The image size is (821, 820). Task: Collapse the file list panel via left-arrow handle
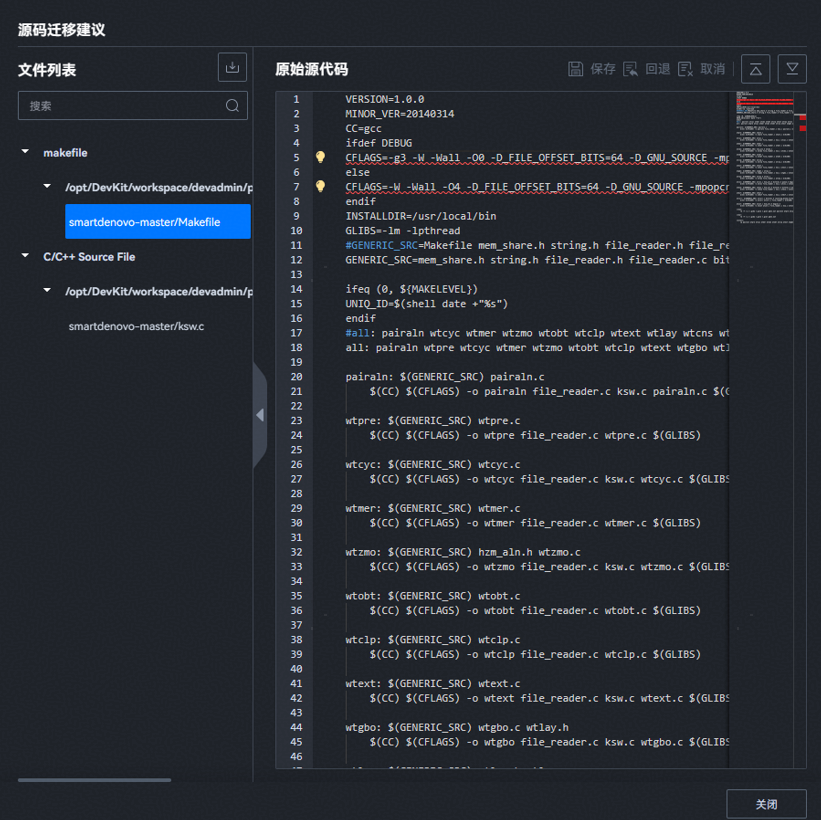260,415
